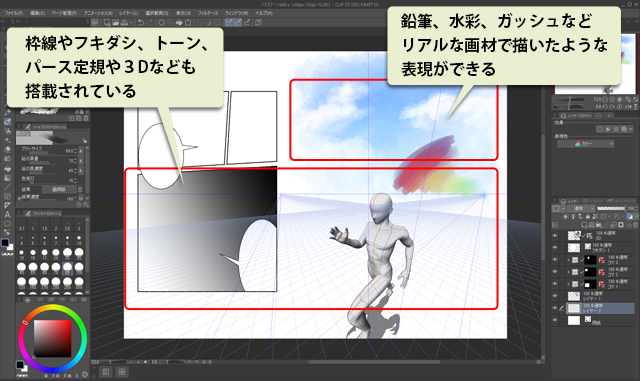Screen dimensions: 640x381
Task: Hide the 用紙 paper layer
Action: point(555,321)
